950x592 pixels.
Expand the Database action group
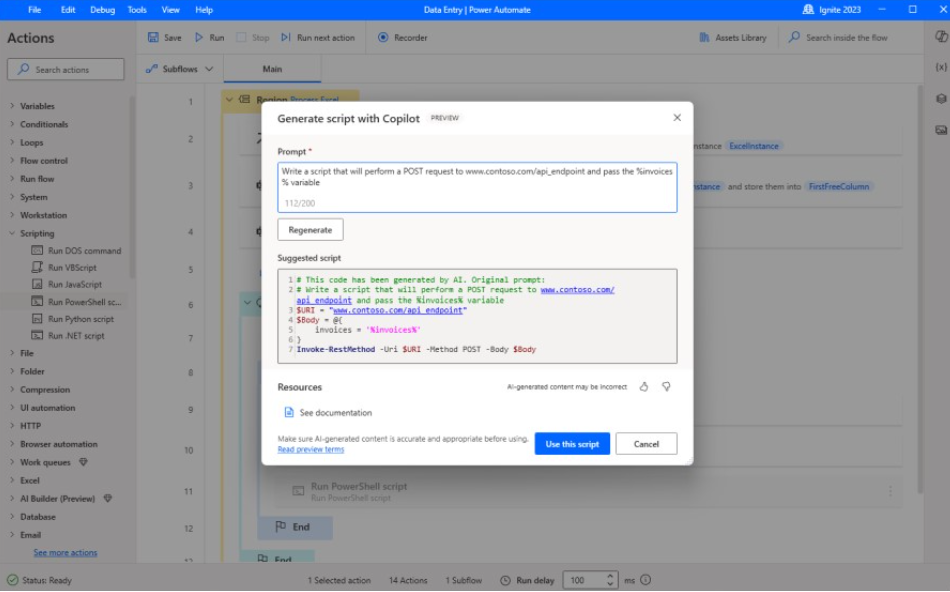12,516
